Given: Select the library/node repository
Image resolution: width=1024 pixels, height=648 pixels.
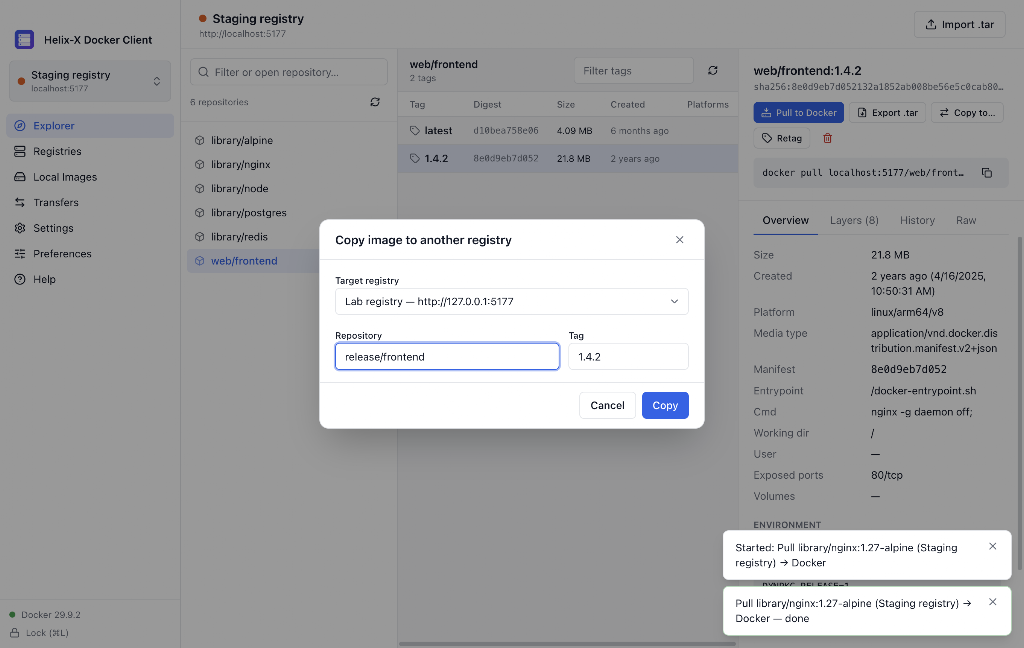Looking at the screenshot, I should click(289, 189).
